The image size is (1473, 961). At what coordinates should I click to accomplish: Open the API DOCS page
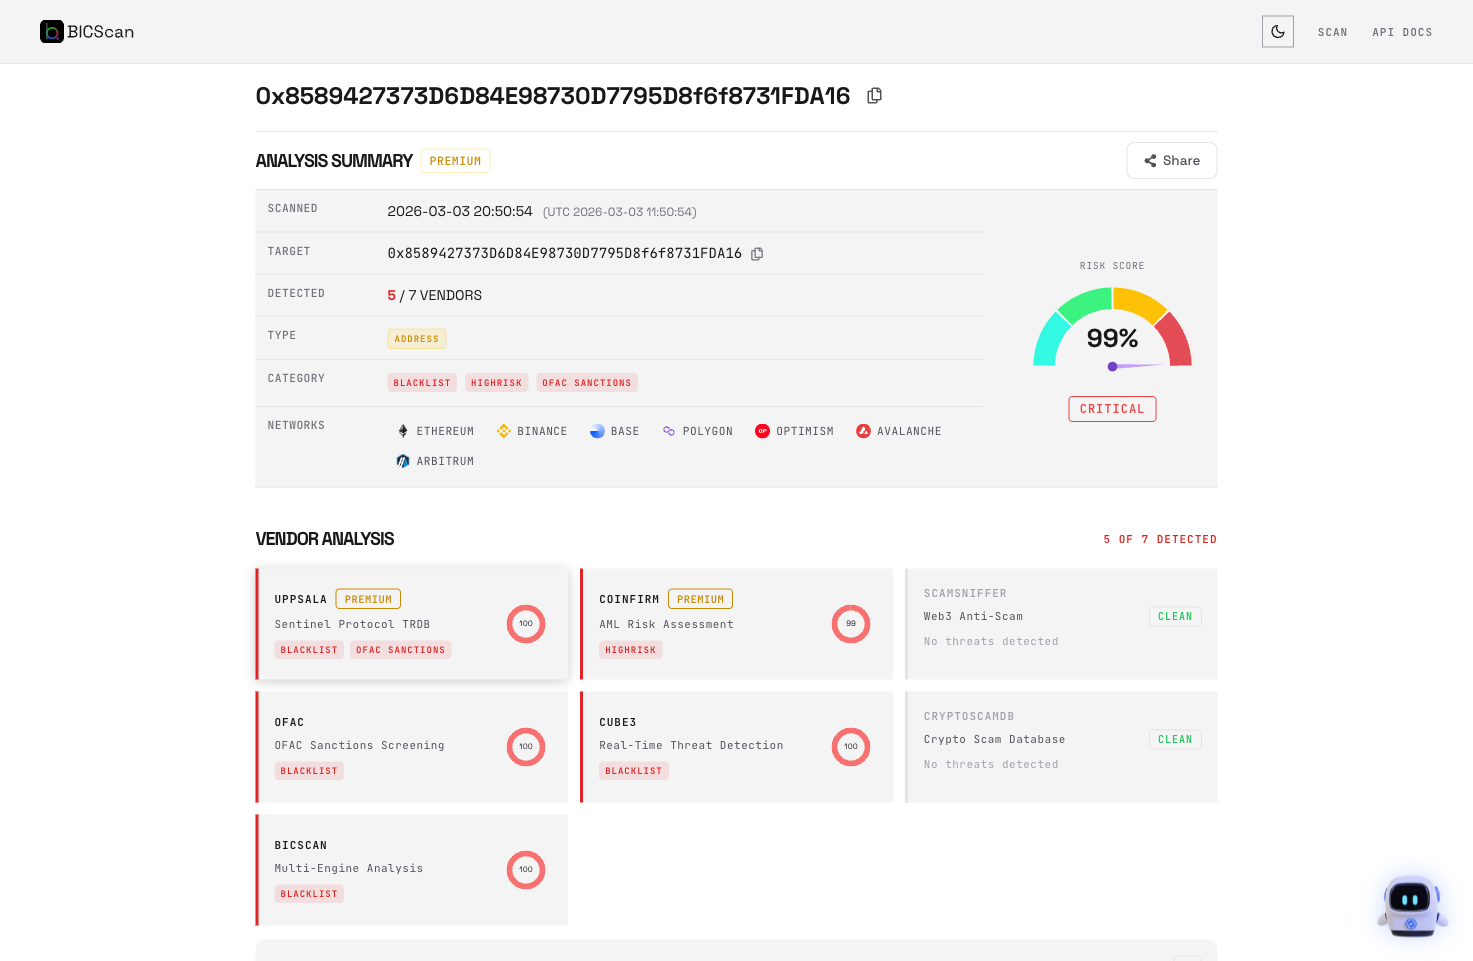pyautogui.click(x=1402, y=31)
